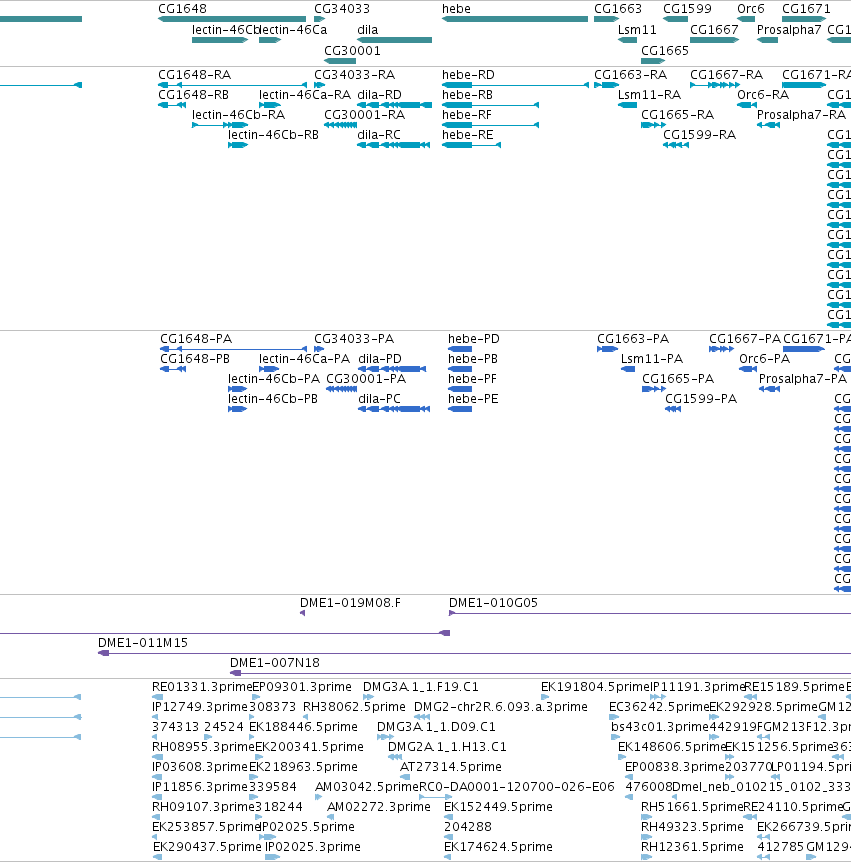Select transcript CG1648-RB
851x862 pixels.
[x=193, y=95]
